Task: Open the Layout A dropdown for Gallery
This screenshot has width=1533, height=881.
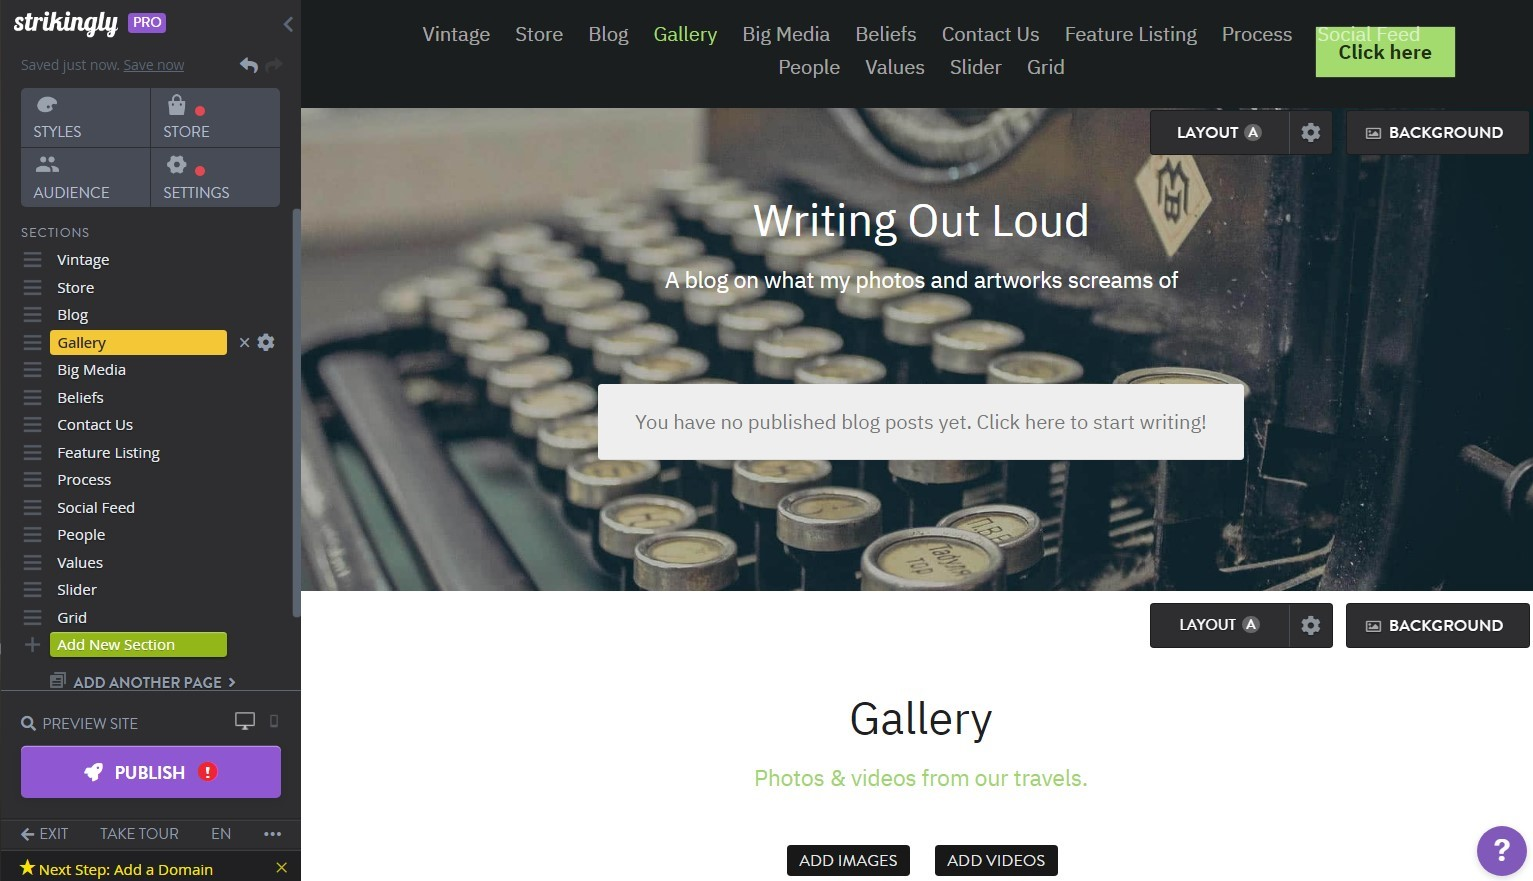Action: 1219,625
